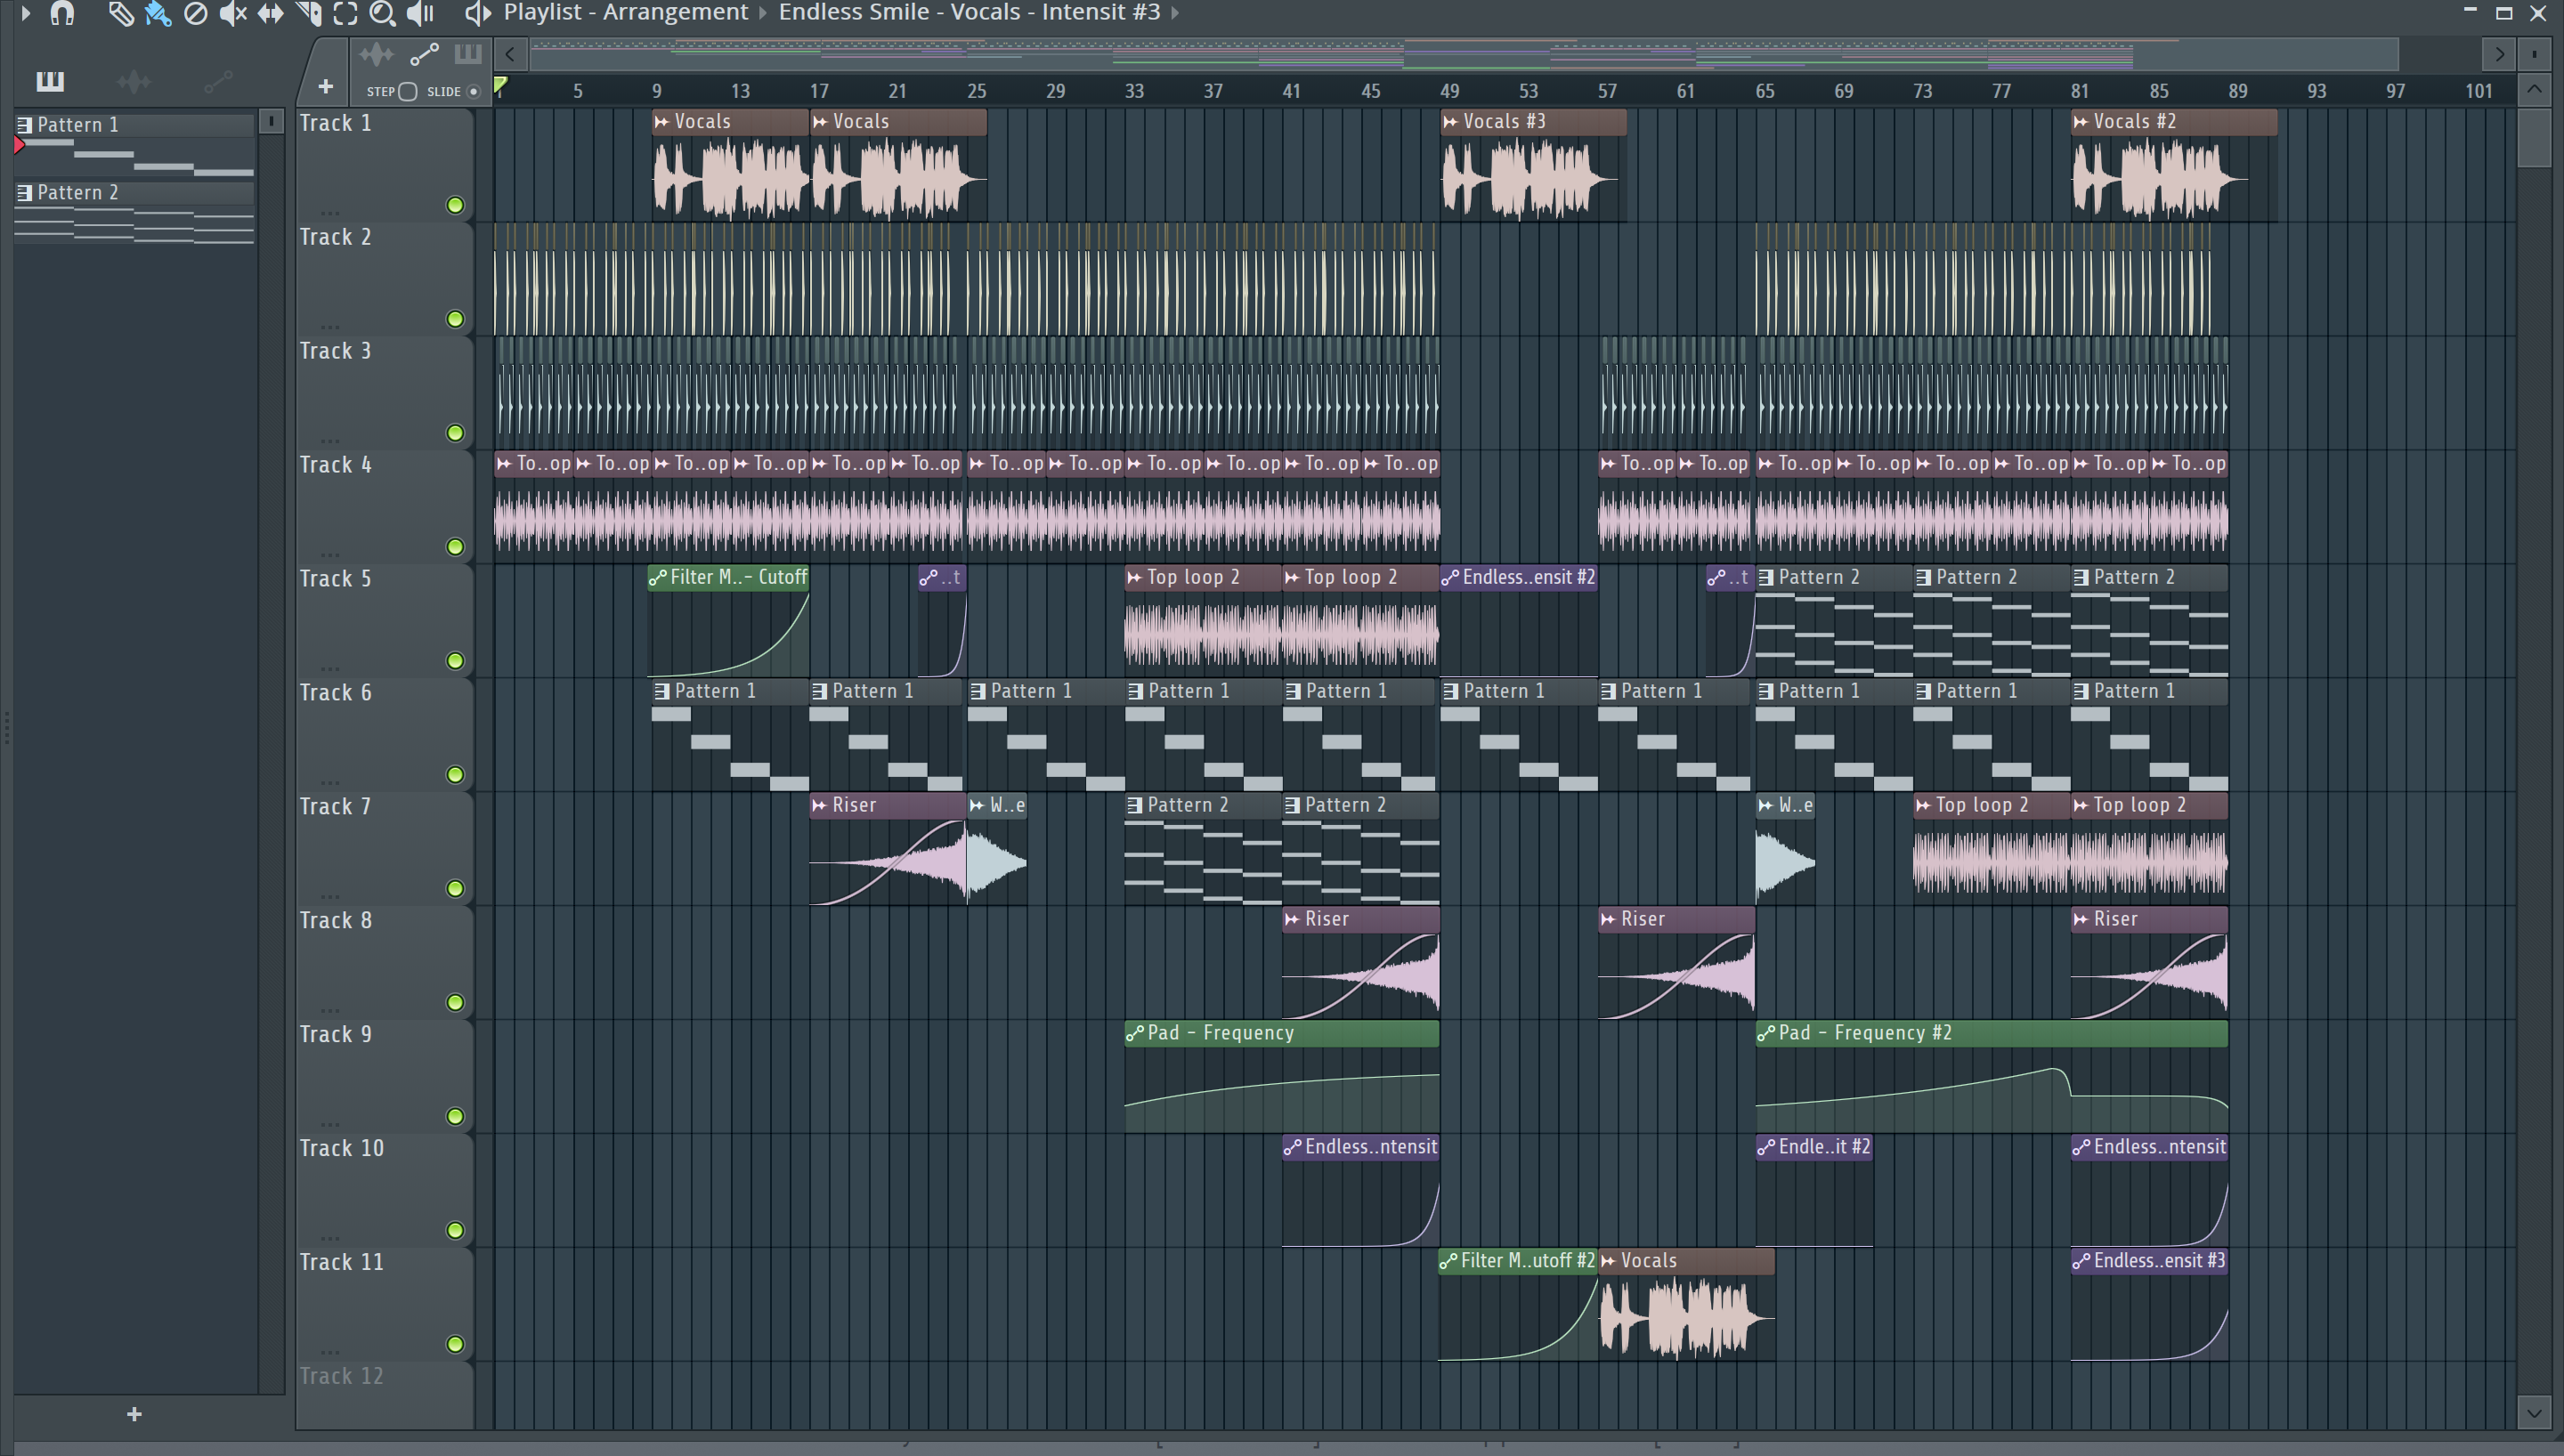Screen dimensions: 2564x1456
Task: Click Endless Smile - Vocals - Intensit #3 title
Action: [x=969, y=13]
